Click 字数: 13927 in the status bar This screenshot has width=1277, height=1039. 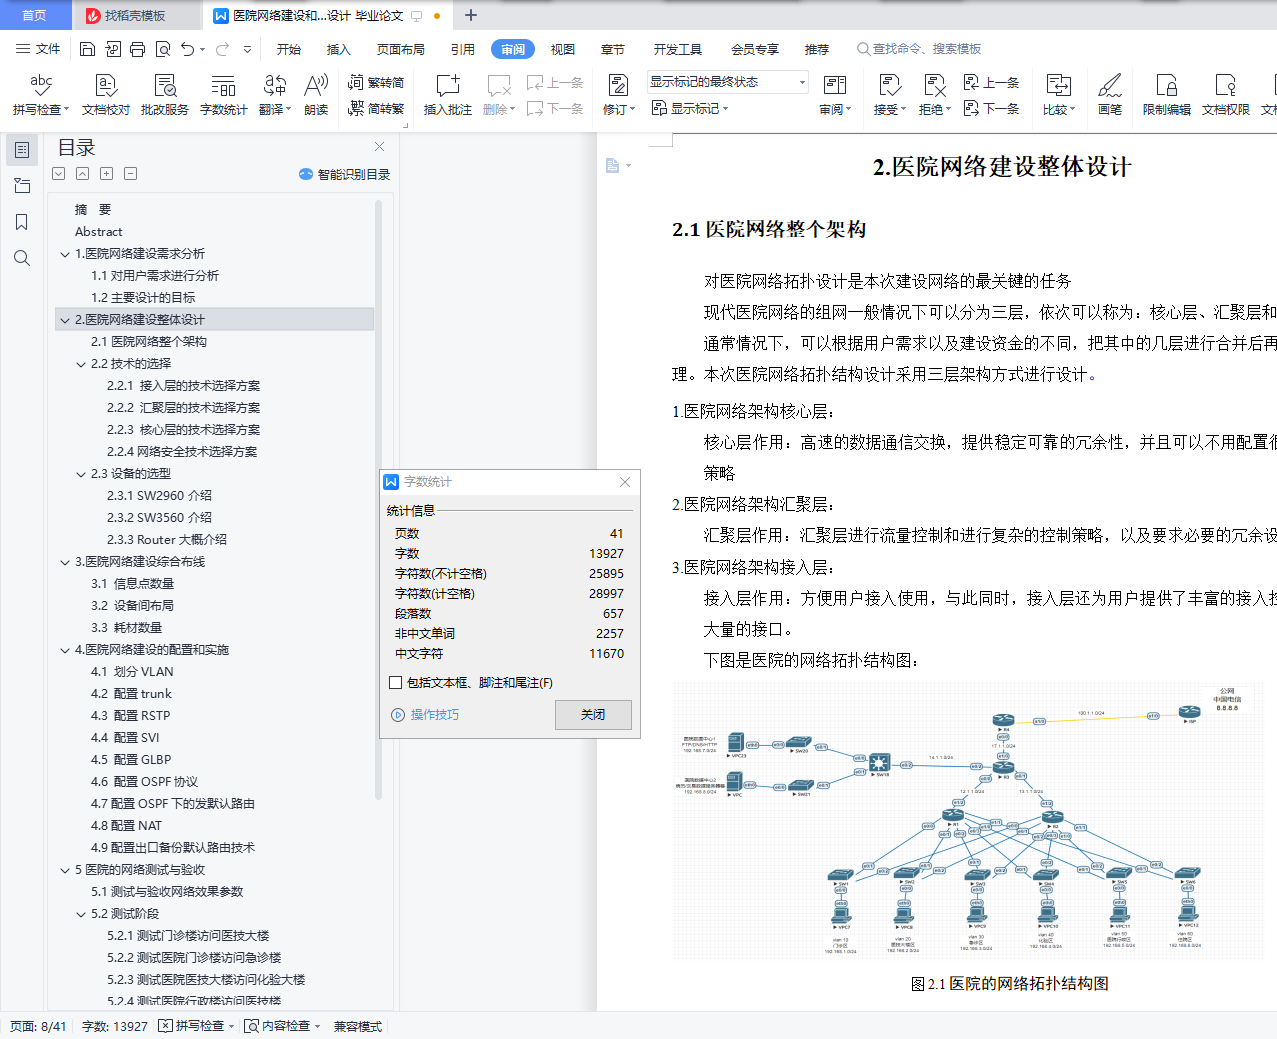pos(114,1026)
